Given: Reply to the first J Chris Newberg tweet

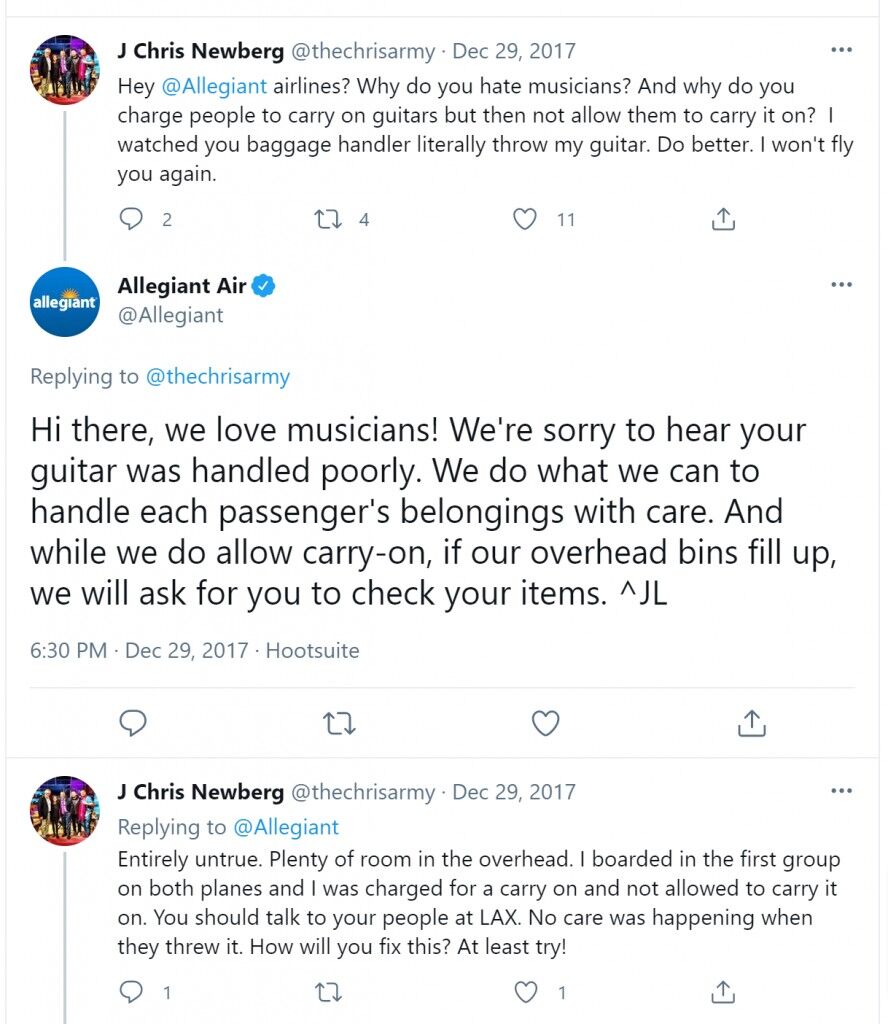Looking at the screenshot, I should pyautogui.click(x=131, y=219).
